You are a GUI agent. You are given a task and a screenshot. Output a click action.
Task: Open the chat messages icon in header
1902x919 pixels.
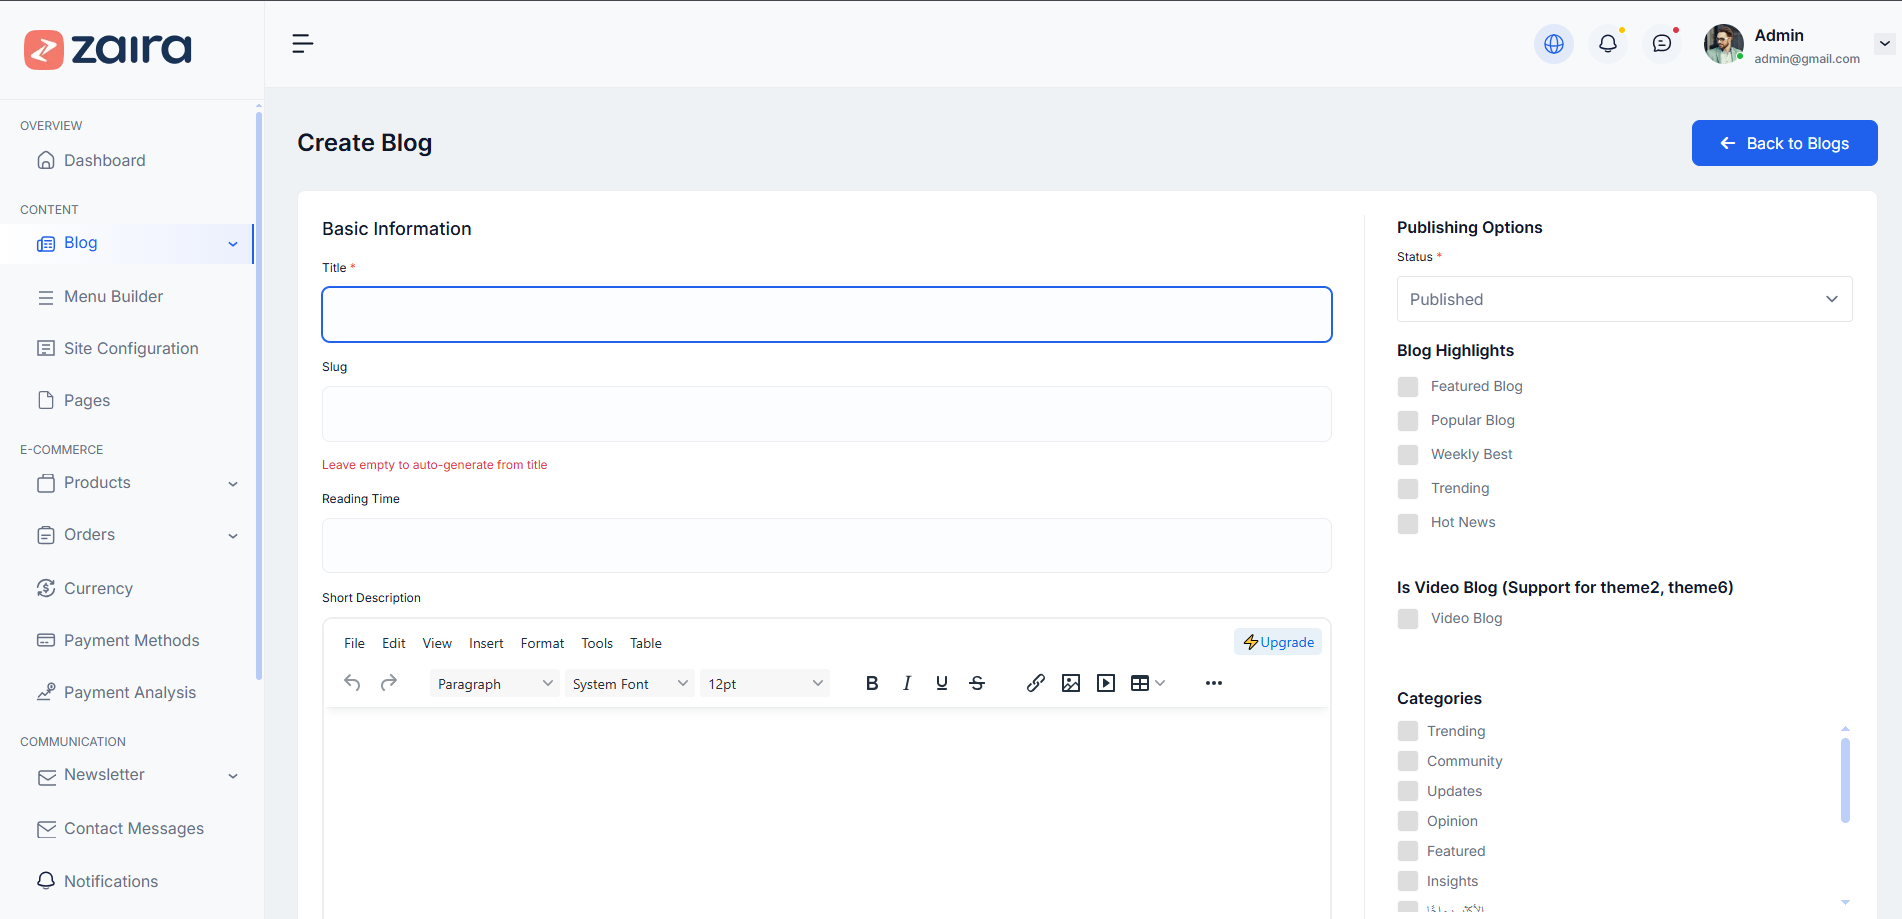[x=1661, y=44]
